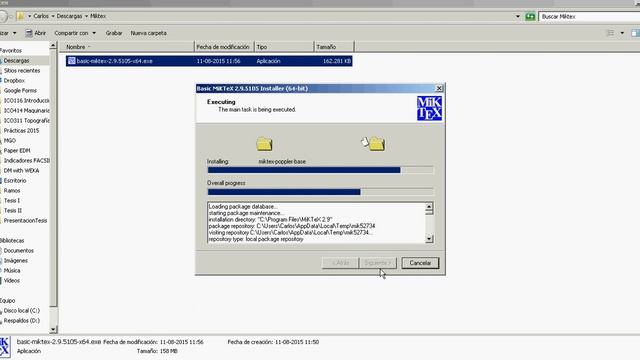This screenshot has height=360, width=640.
Task: Open ICO116 Introducción folder in sidebar
Action: coord(26,101)
